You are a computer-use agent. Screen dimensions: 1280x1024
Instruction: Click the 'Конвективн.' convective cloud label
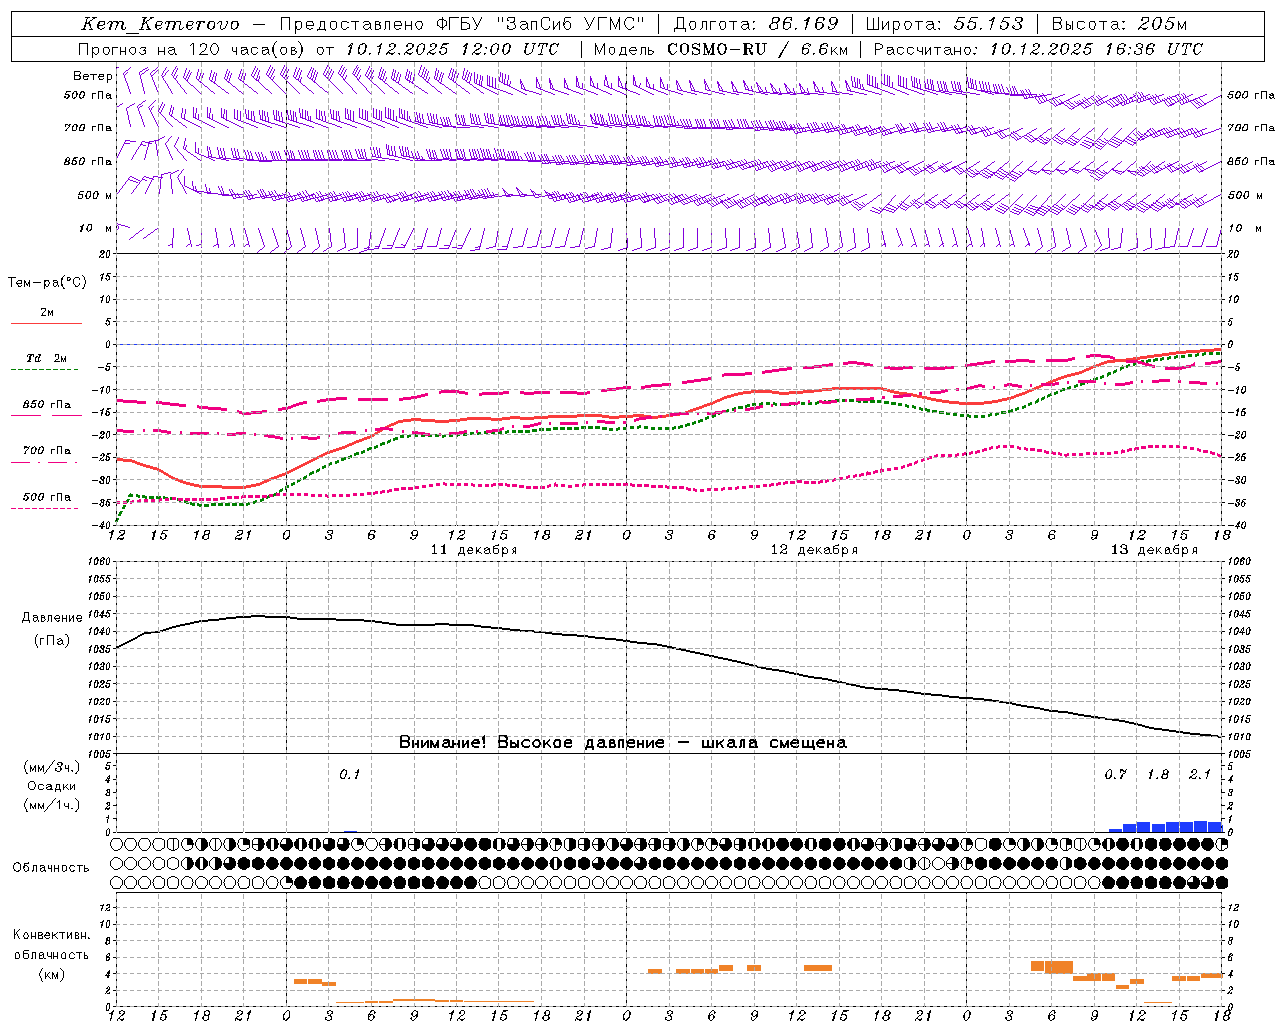tap(51, 935)
